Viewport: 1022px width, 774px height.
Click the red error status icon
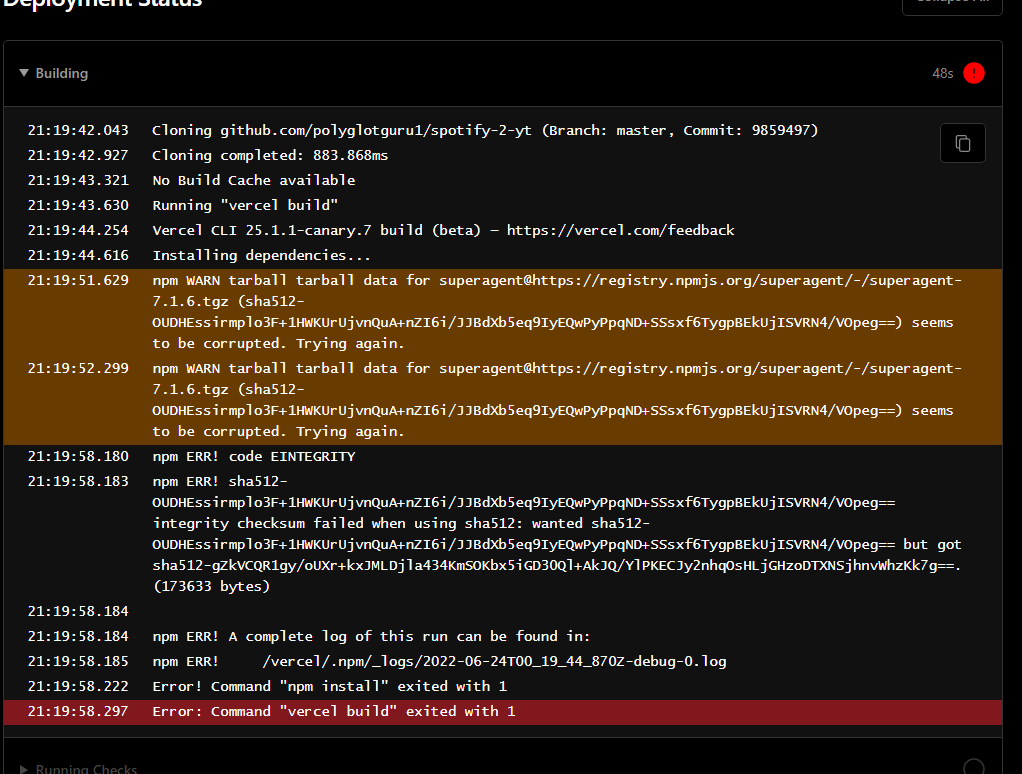(x=974, y=73)
